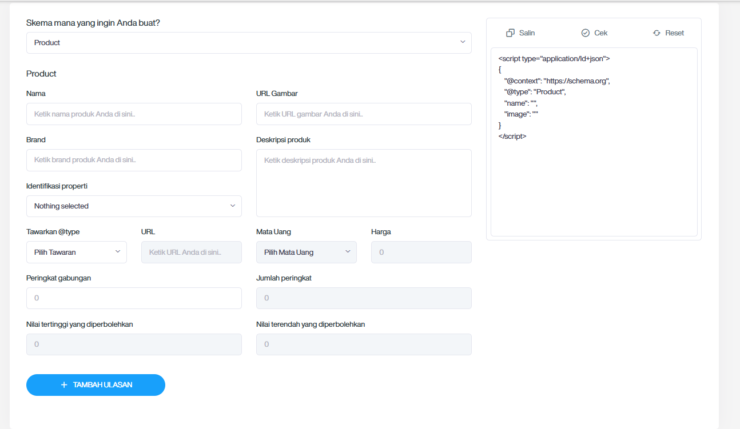Open the Pilih Mata Uang dropdown
Screen dimensions: 740x429
click(x=306, y=252)
